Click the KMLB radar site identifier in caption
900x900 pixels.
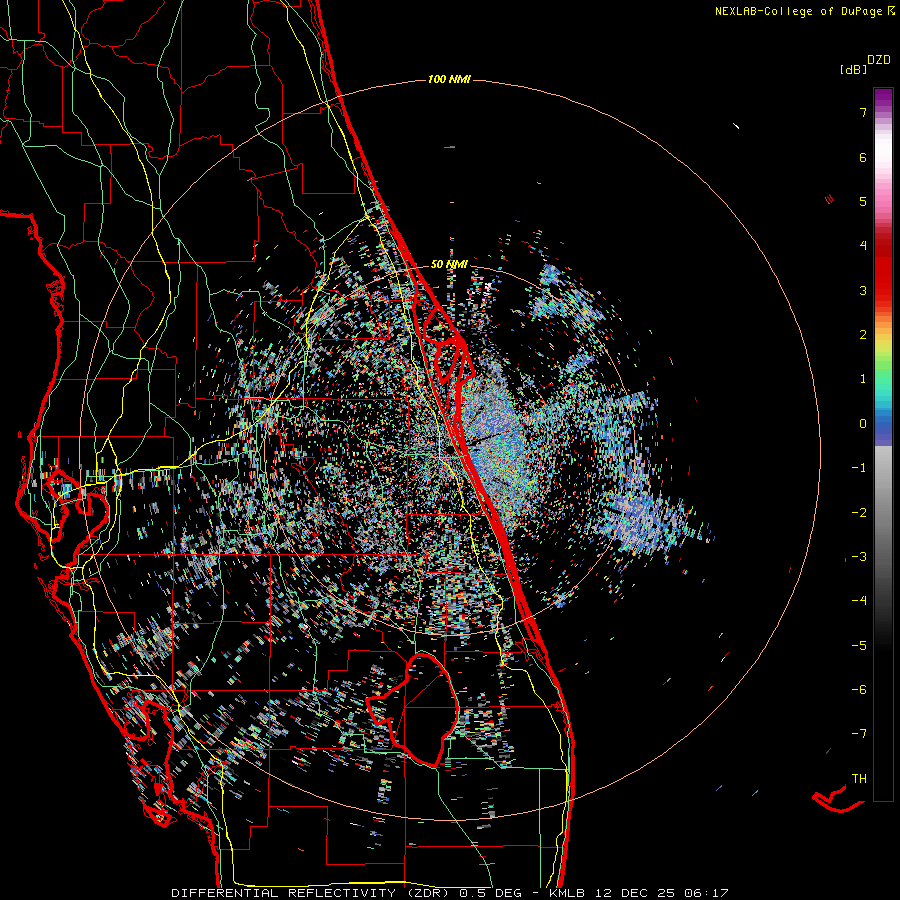coord(569,893)
